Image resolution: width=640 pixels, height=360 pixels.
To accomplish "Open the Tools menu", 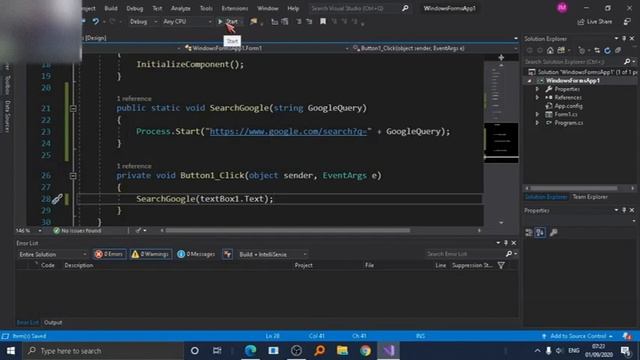I will [x=206, y=8].
